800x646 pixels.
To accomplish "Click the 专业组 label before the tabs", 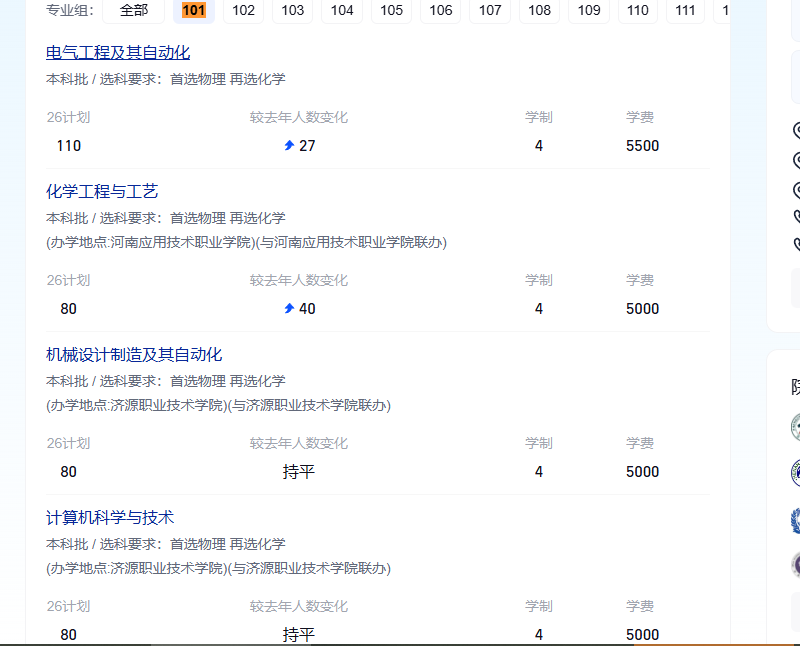I will click(70, 10).
